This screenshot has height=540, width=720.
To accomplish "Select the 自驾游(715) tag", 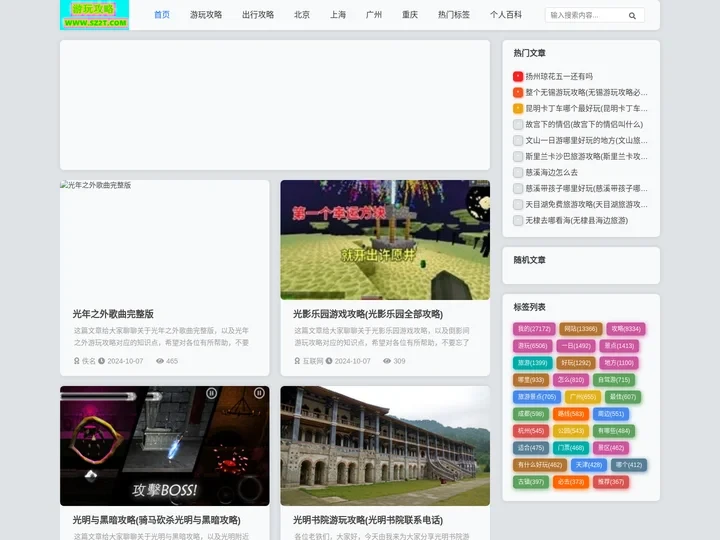I will click(x=613, y=380).
